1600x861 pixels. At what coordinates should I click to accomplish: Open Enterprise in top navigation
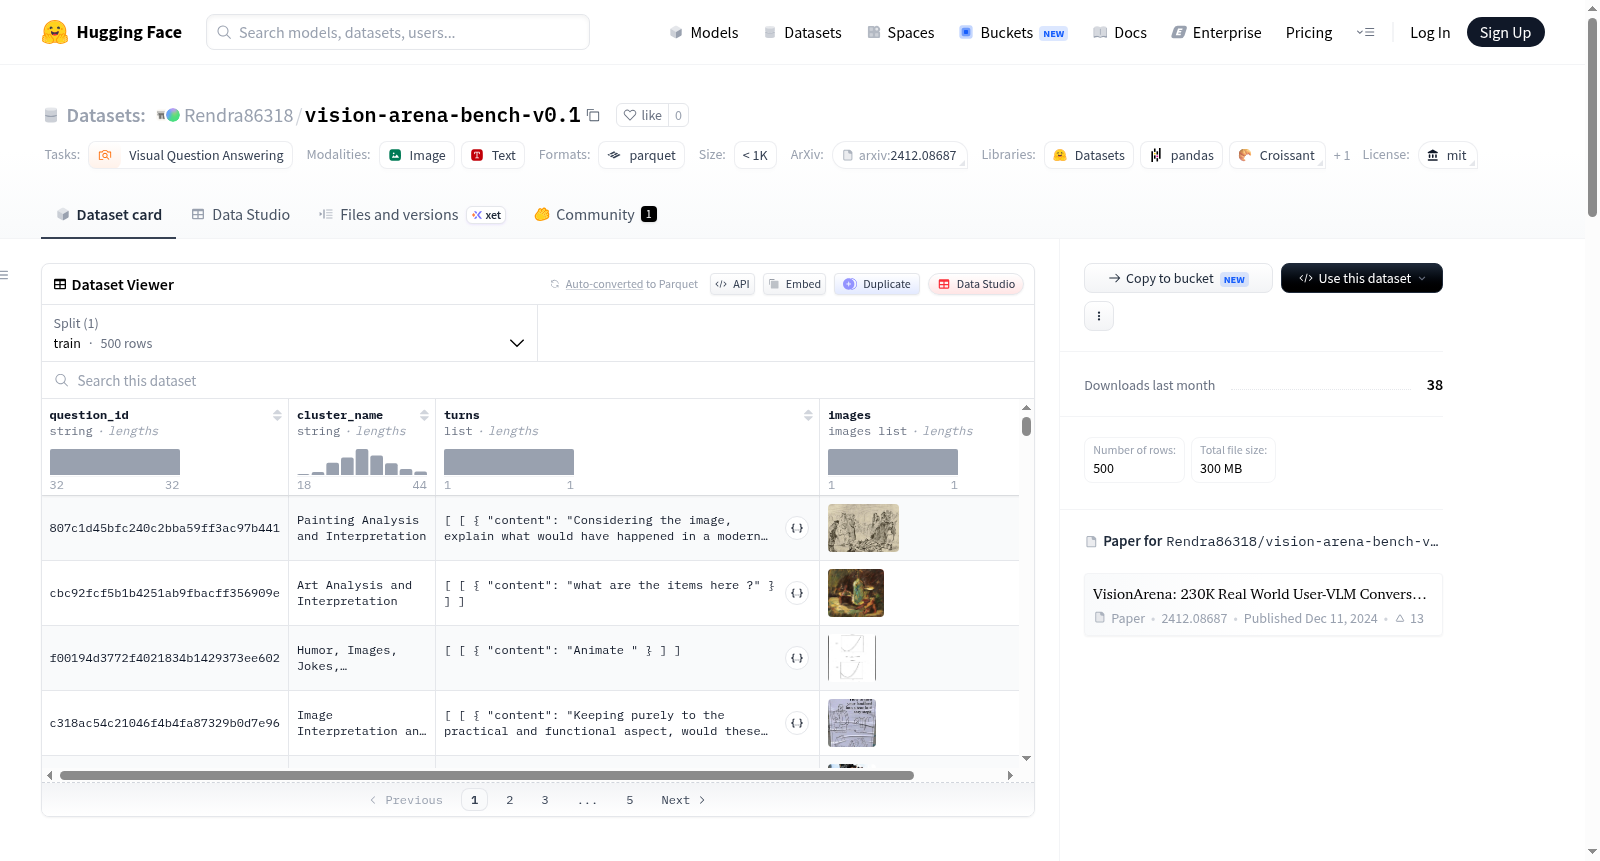1216,32
